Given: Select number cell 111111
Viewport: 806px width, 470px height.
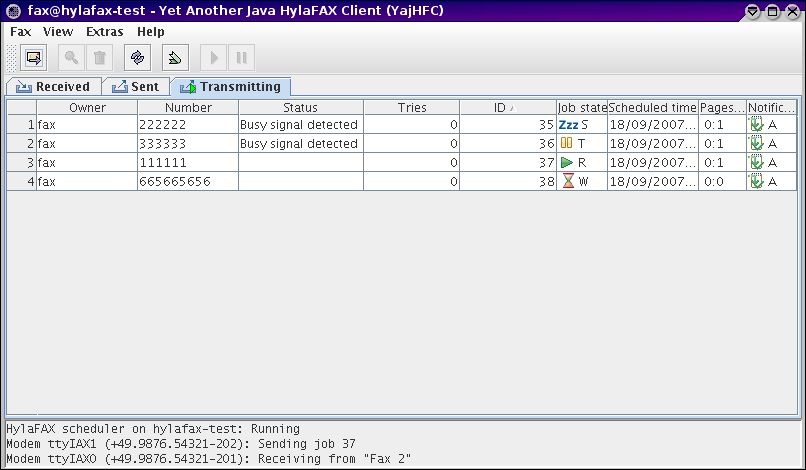Looking at the screenshot, I should point(188,162).
